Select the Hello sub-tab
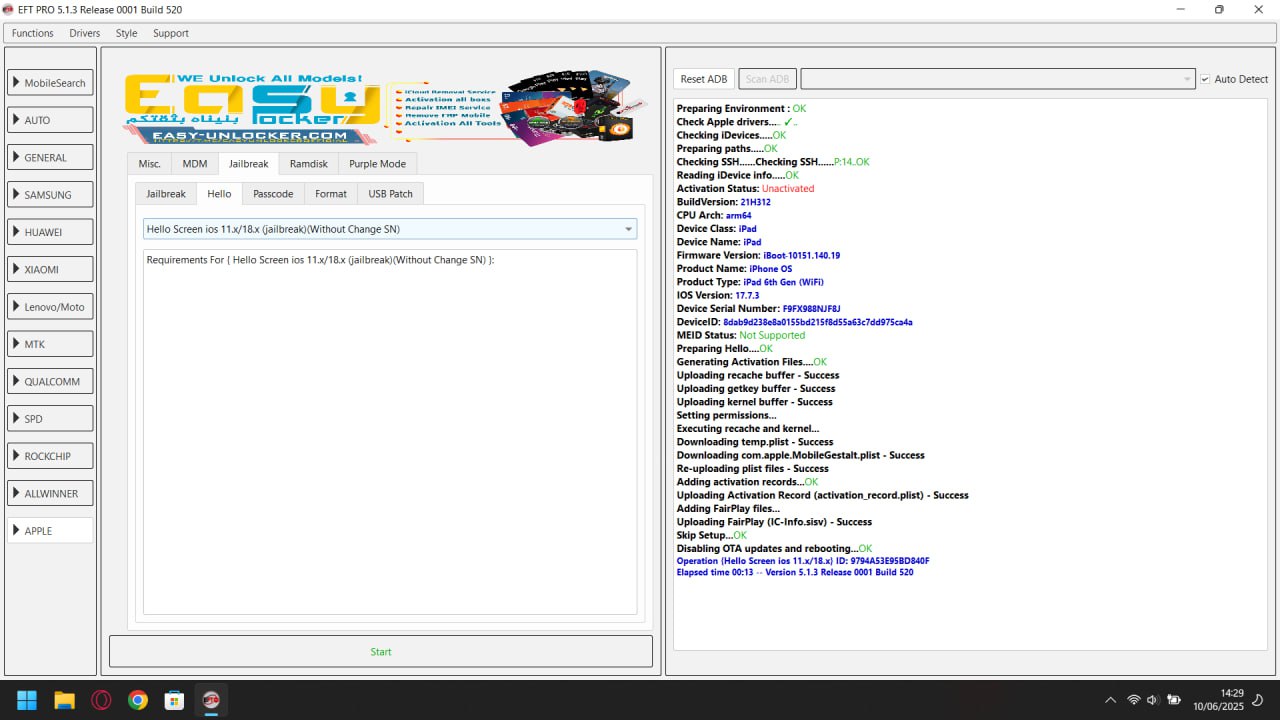The width and height of the screenshot is (1280, 720). point(219,193)
